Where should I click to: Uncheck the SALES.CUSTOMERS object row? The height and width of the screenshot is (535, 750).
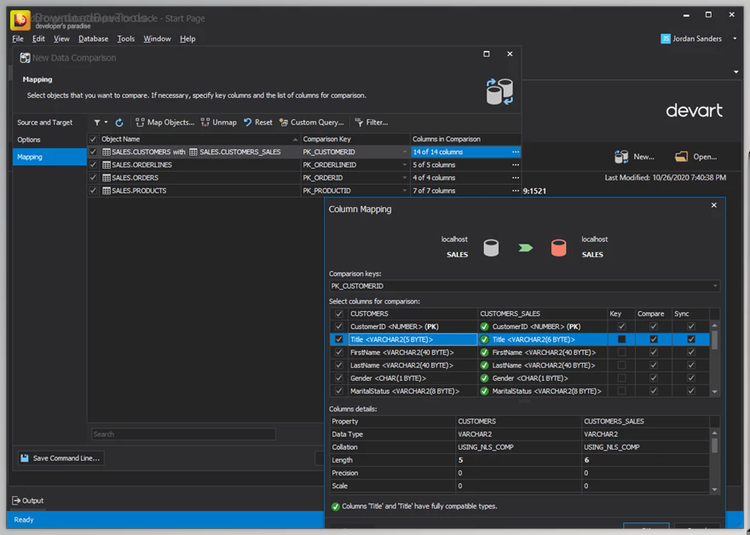(93, 152)
